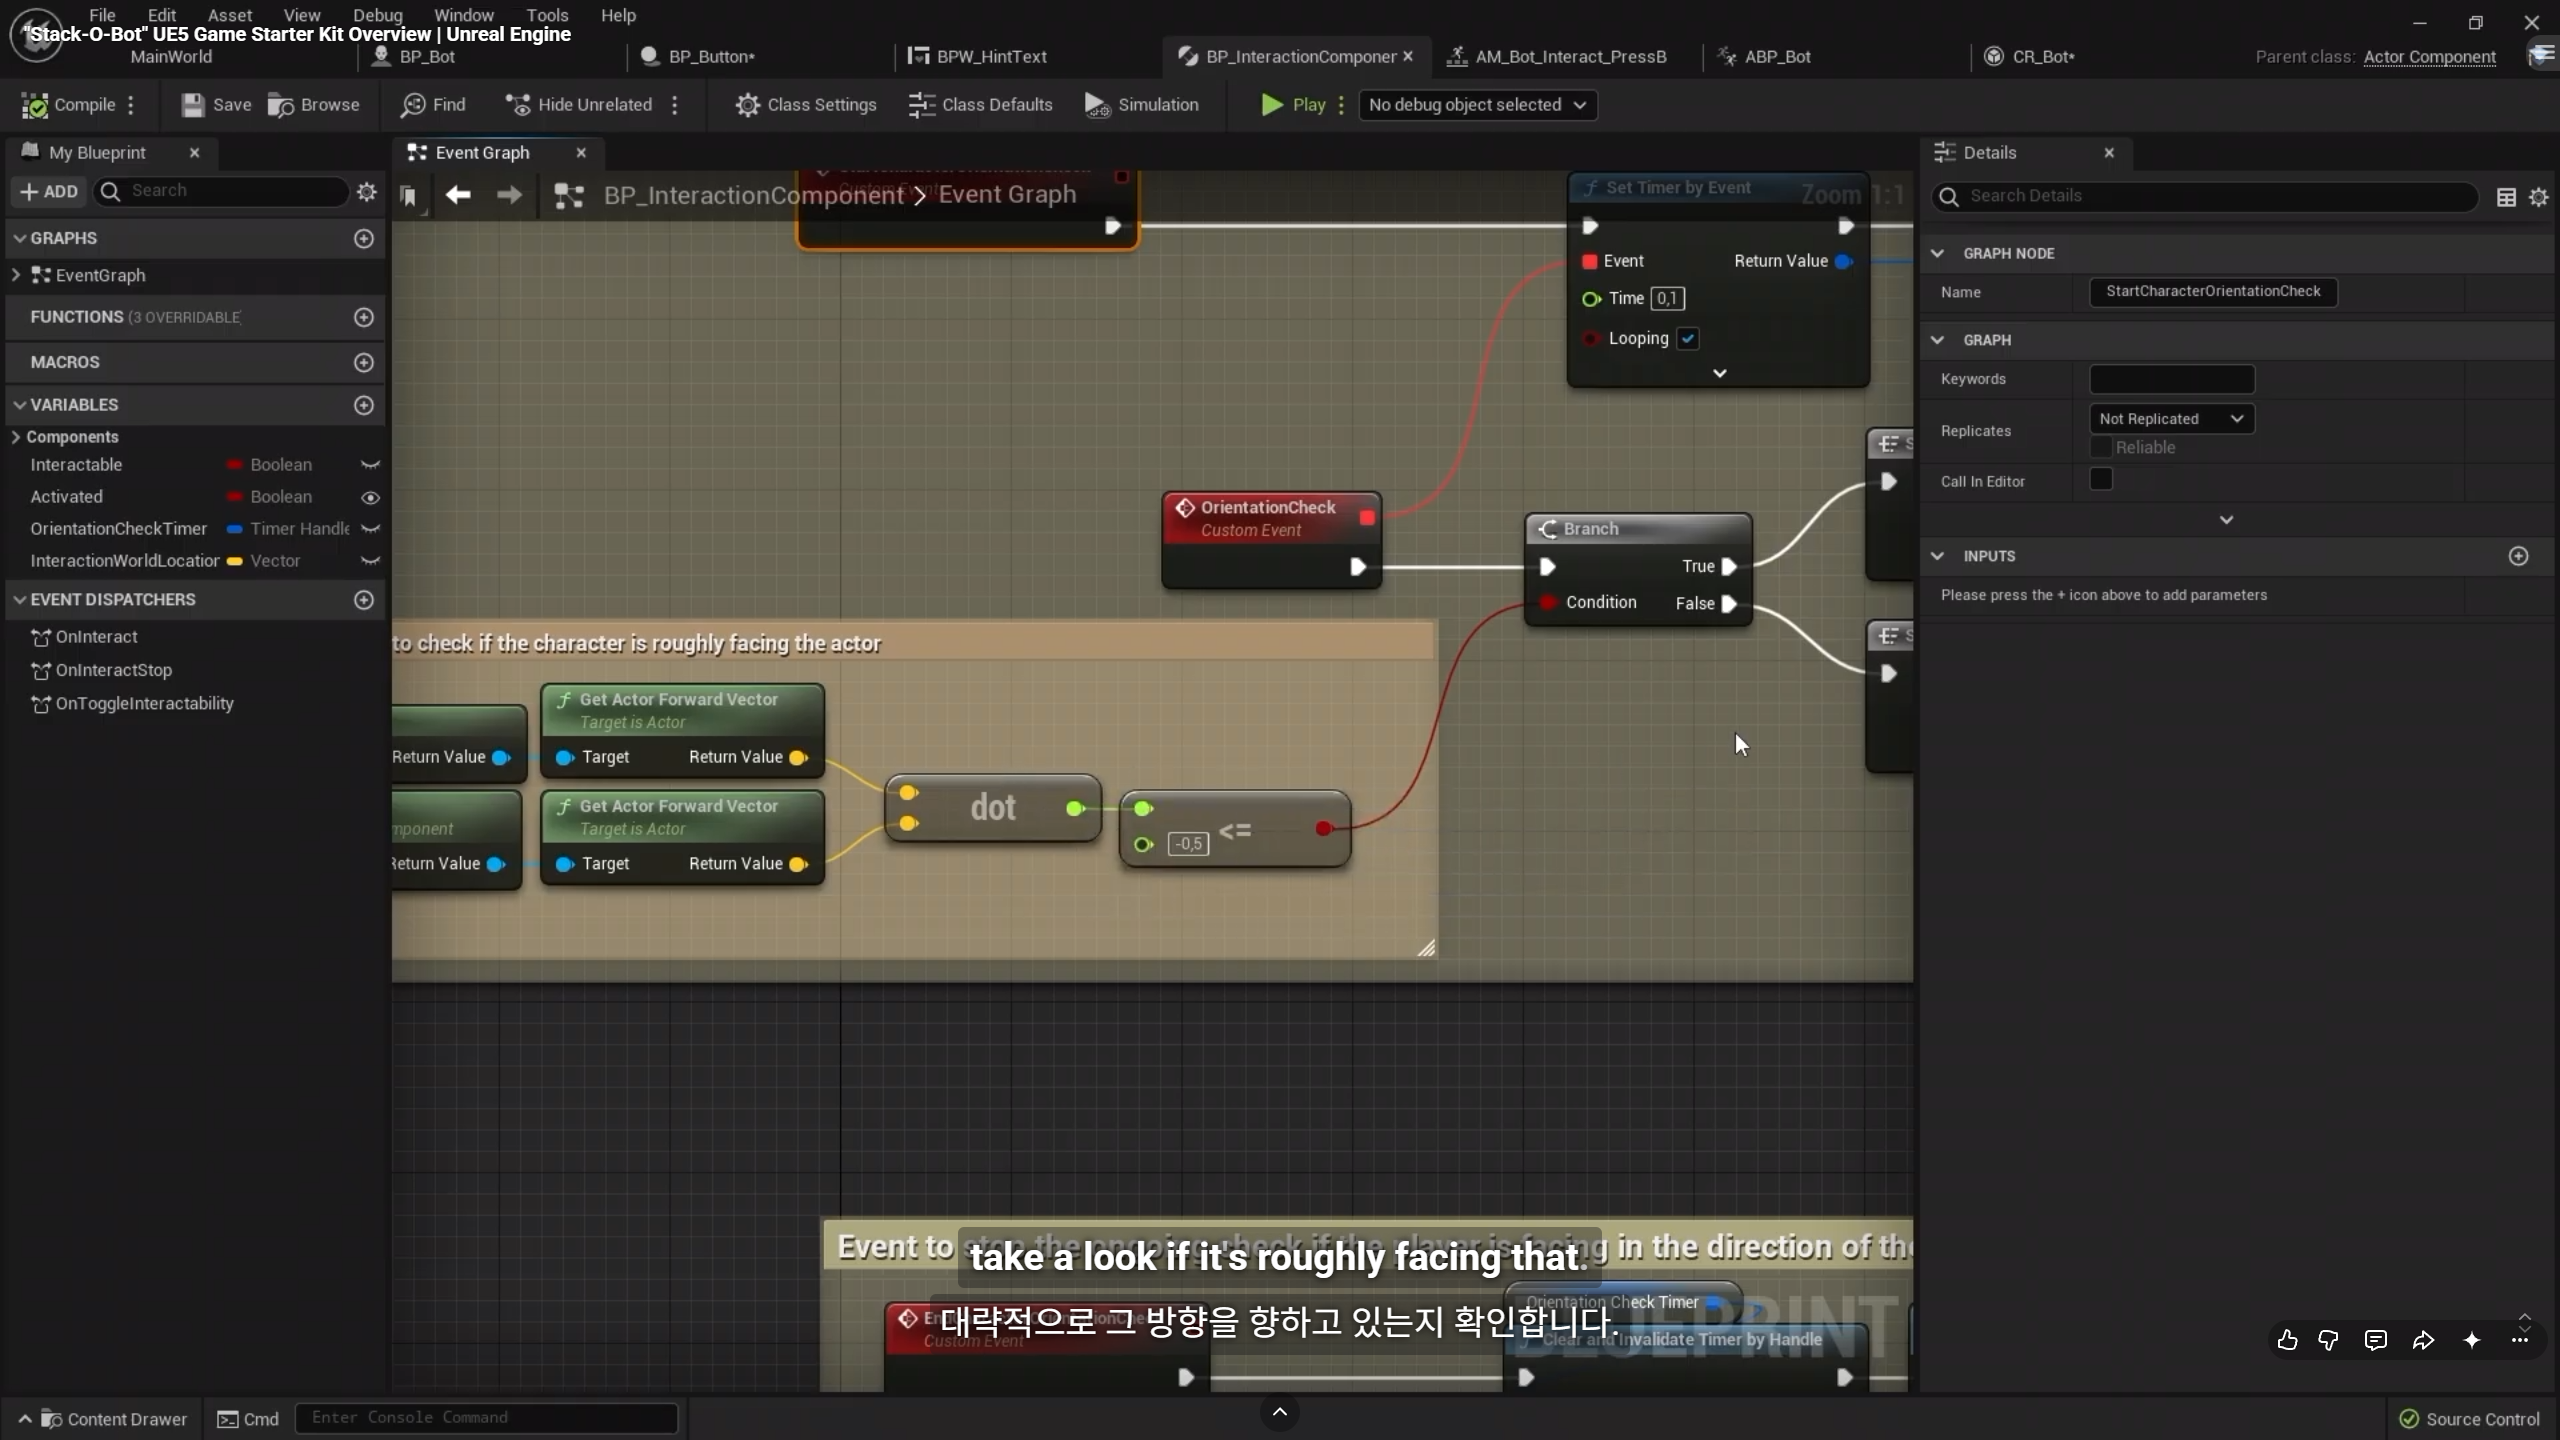Dislike the video with thumbs down
The height and width of the screenshot is (1440, 2560).
[2329, 1340]
